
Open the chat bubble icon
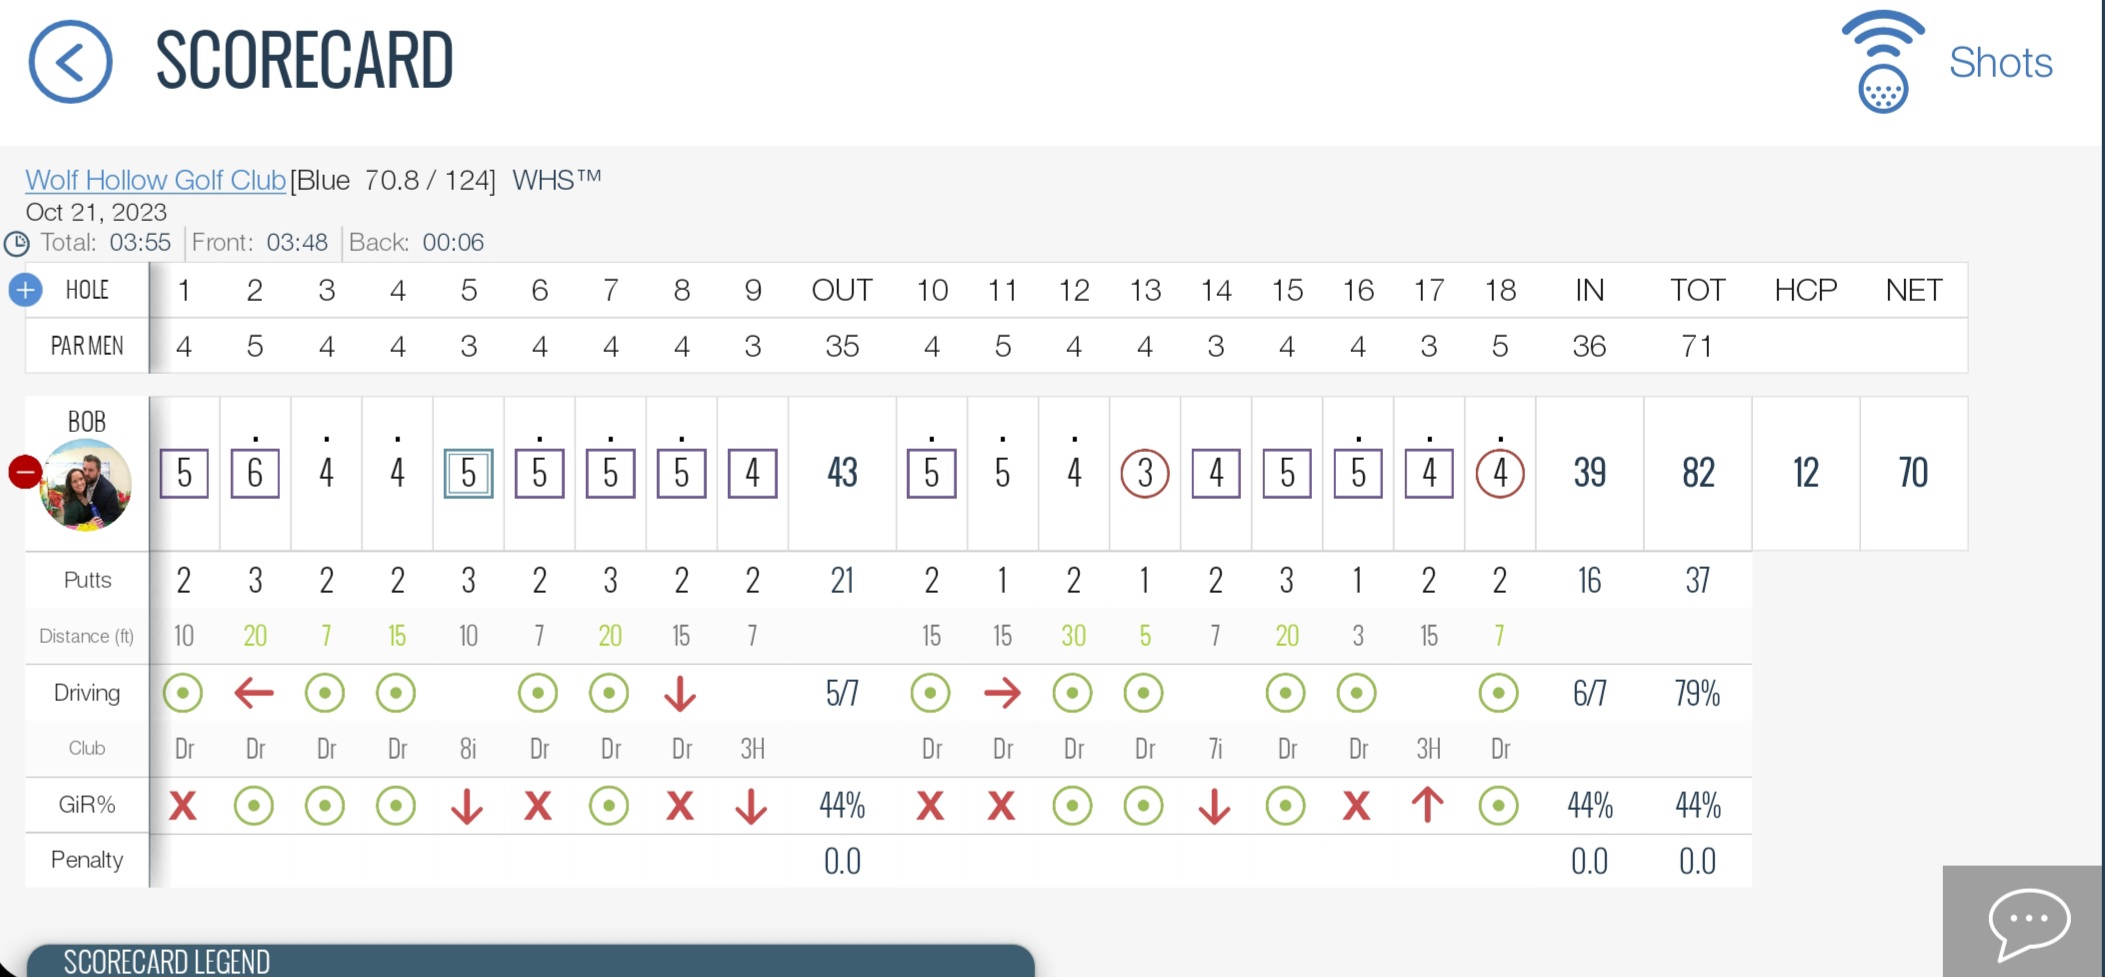pos(2029,922)
